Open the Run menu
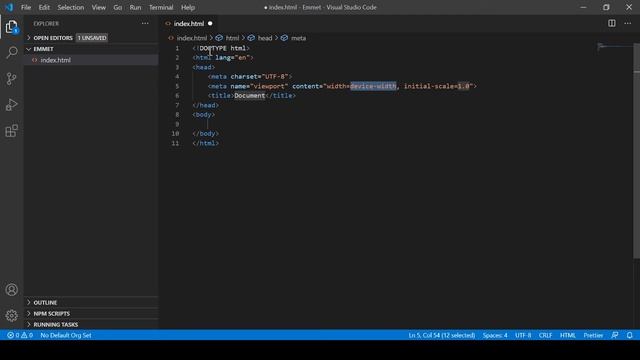Image resolution: width=640 pixels, height=360 pixels. pos(135,7)
